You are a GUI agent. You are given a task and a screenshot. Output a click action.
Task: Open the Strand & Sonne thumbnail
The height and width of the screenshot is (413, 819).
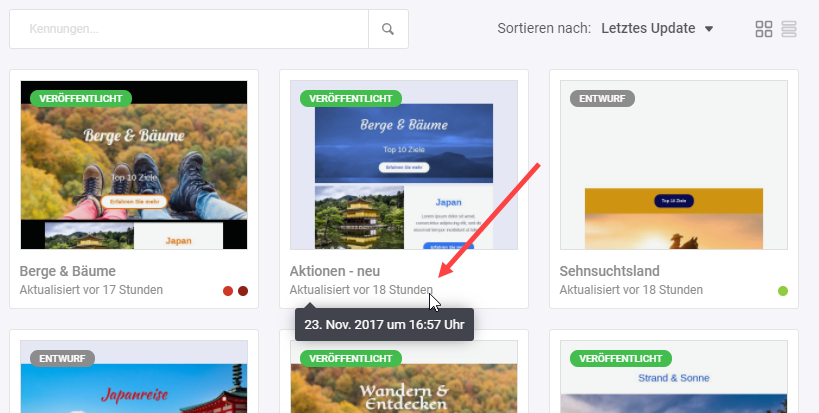(674, 376)
